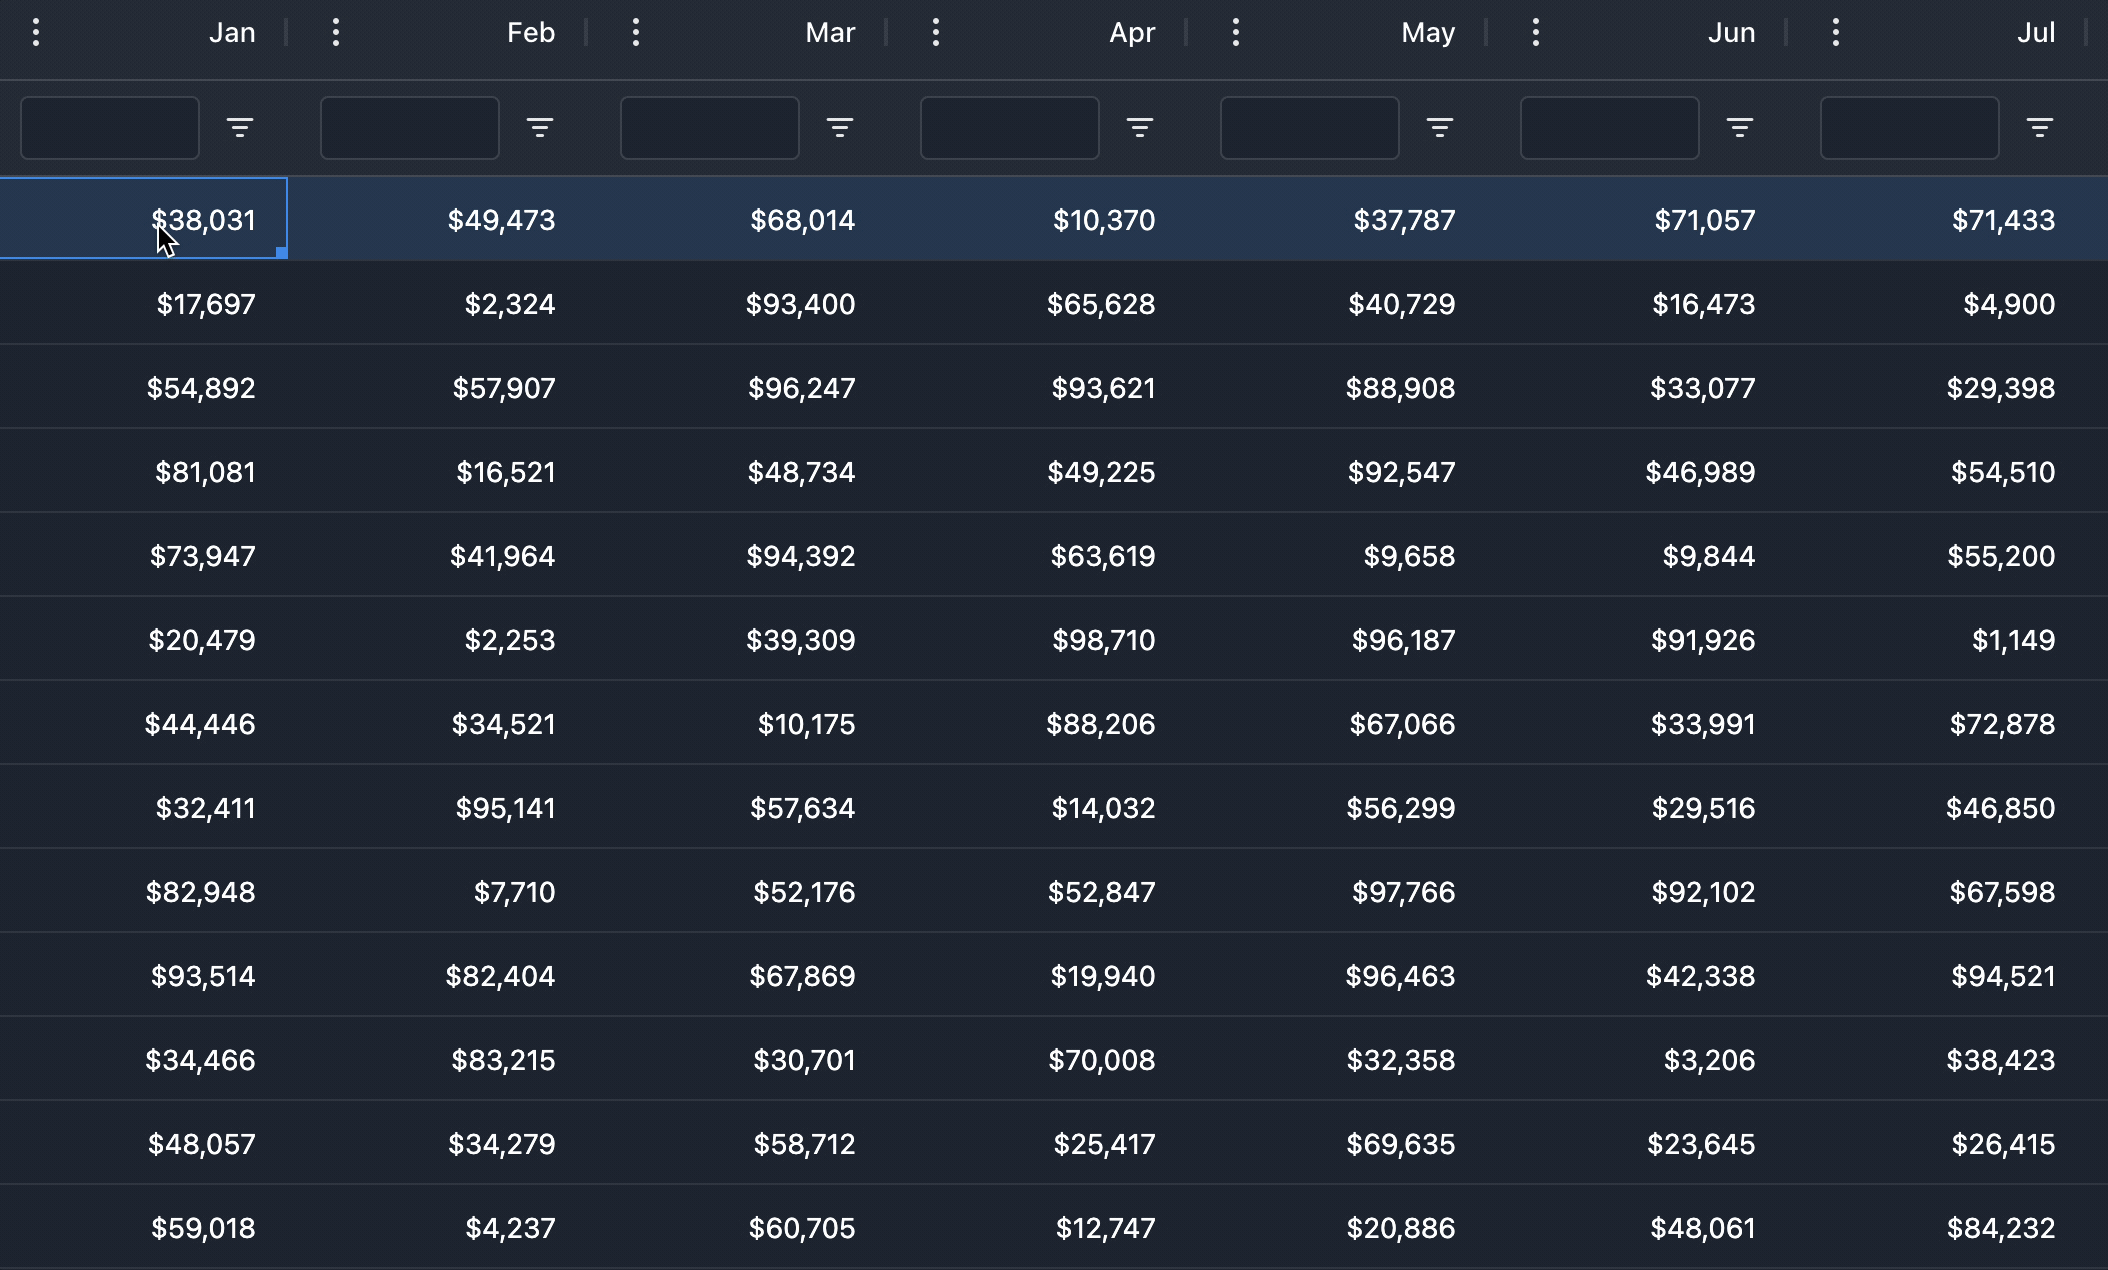The height and width of the screenshot is (1270, 2108).
Task: Open the Jun column menu icon
Action: 1536,33
